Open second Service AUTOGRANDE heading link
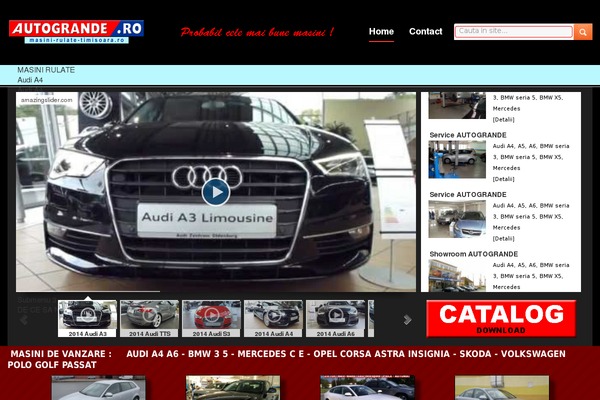Screen dimensions: 600x400 [x=468, y=194]
